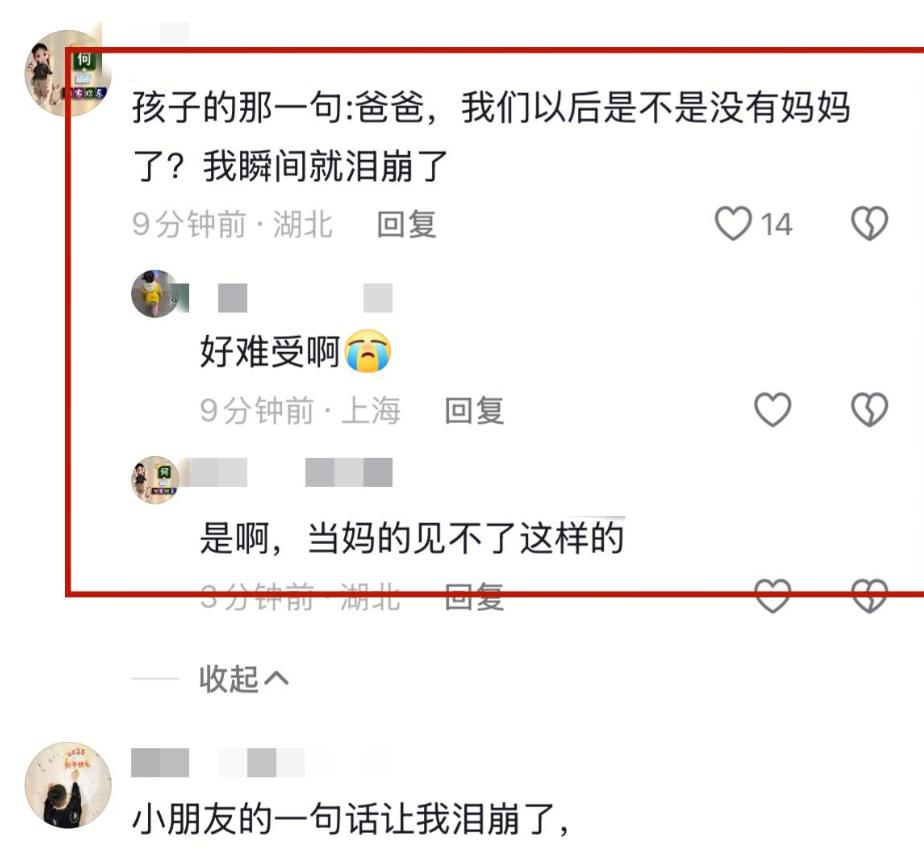Dislike the 当妈的见不了这样的 reply
The image size is (924, 855).
point(869,596)
